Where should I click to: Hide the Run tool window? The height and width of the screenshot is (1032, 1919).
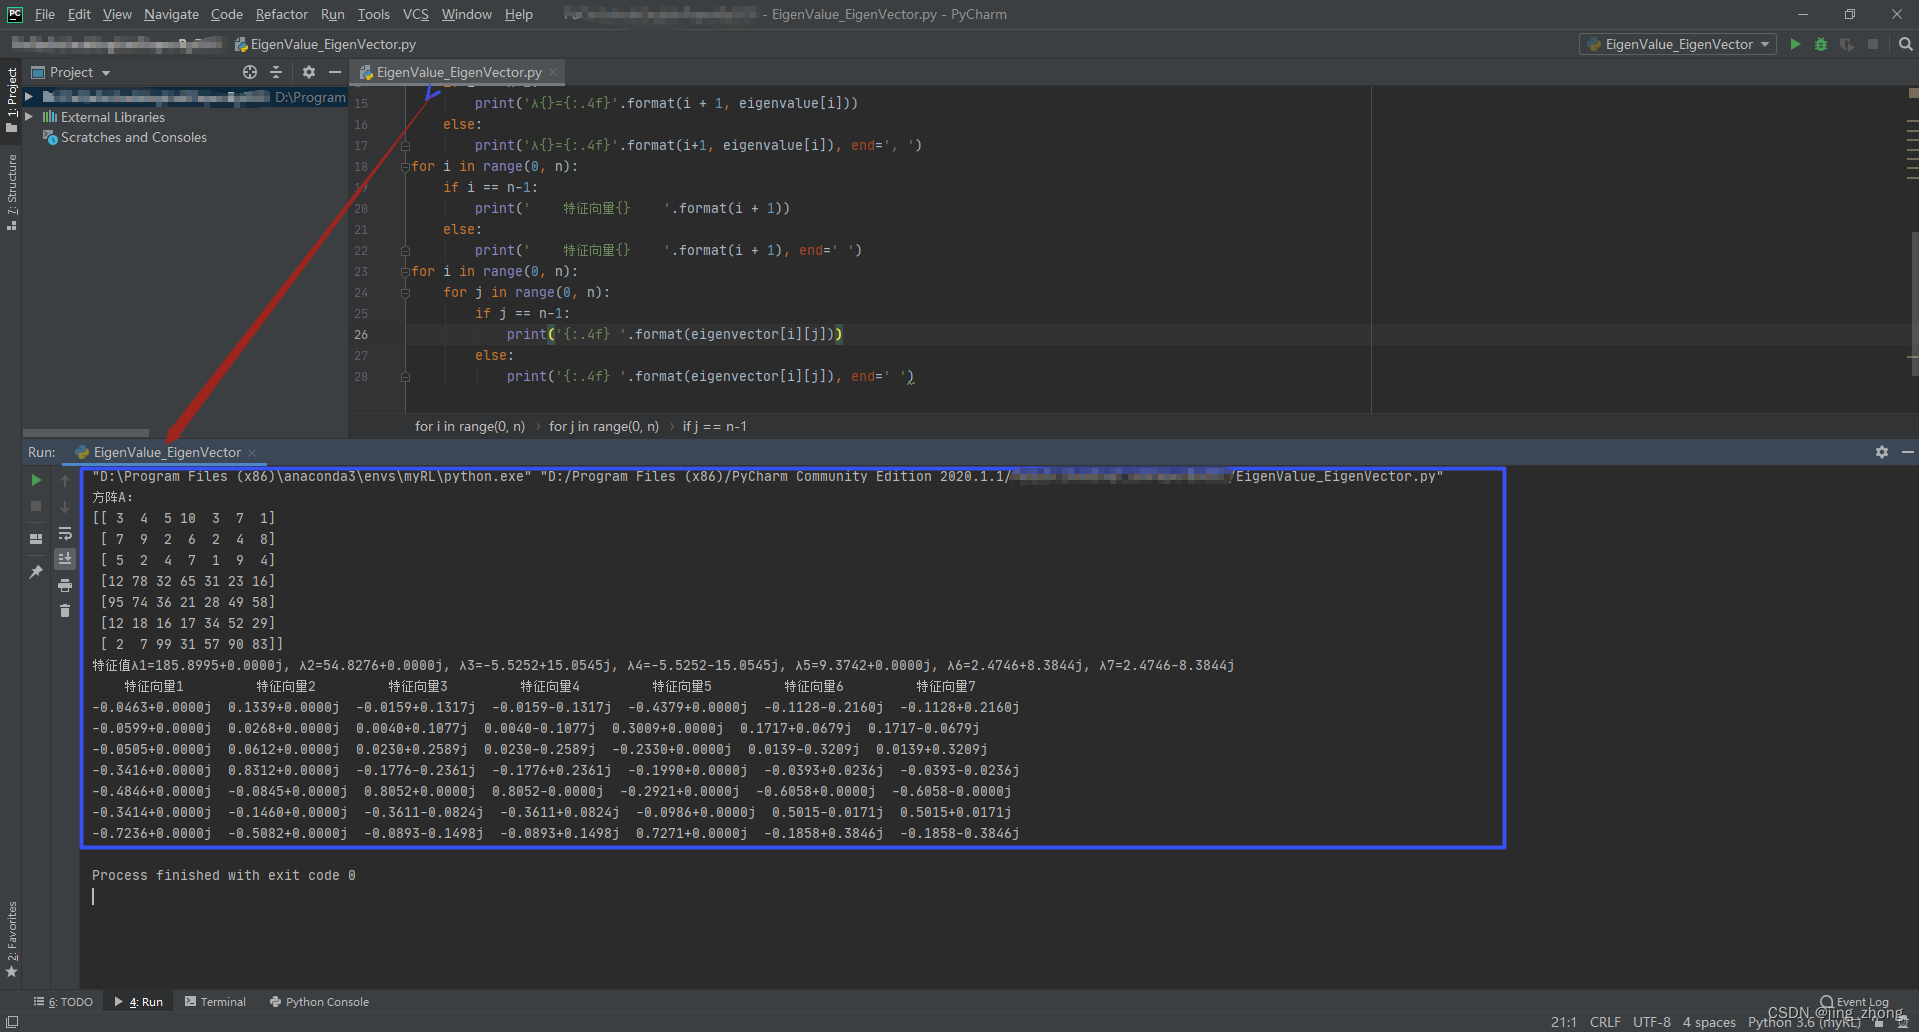point(1908,452)
